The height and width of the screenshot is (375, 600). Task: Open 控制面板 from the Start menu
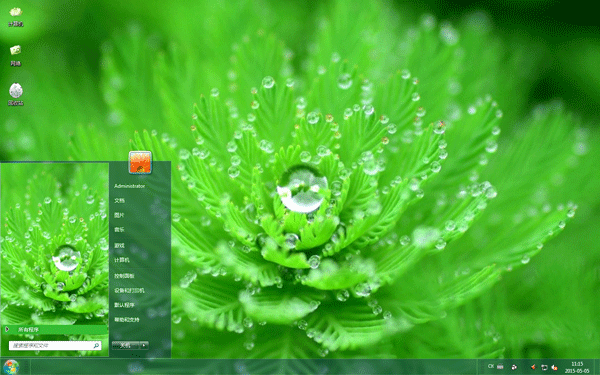click(124, 276)
